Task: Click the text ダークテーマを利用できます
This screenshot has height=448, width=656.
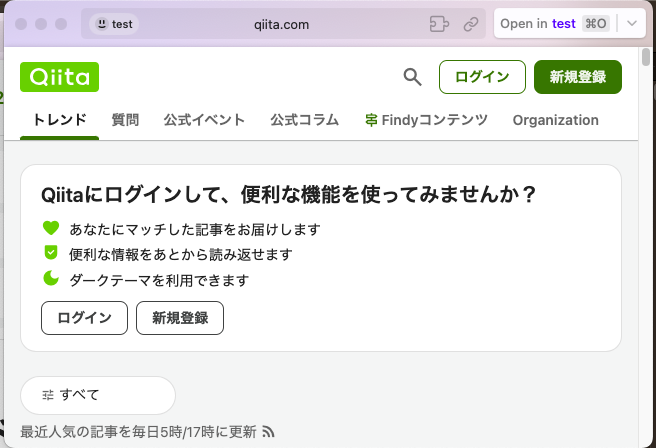Action: [159, 279]
